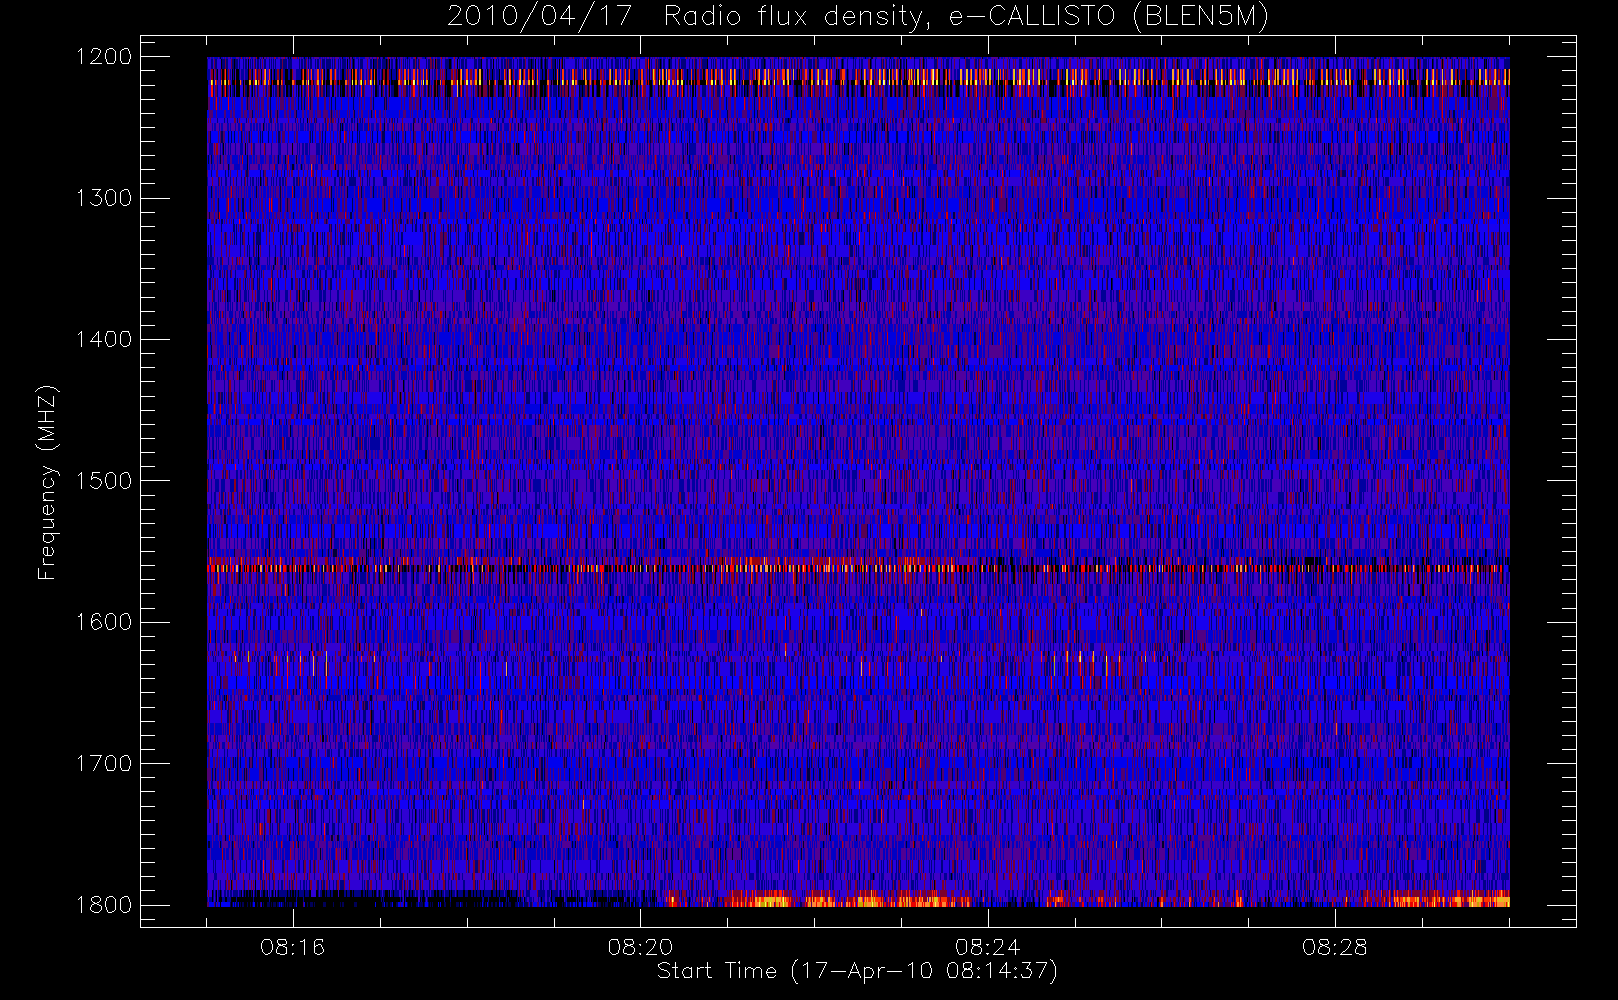Viewport: 1618px width, 1000px height.
Task: Click the 1600 frequency tick label
Action: point(104,622)
